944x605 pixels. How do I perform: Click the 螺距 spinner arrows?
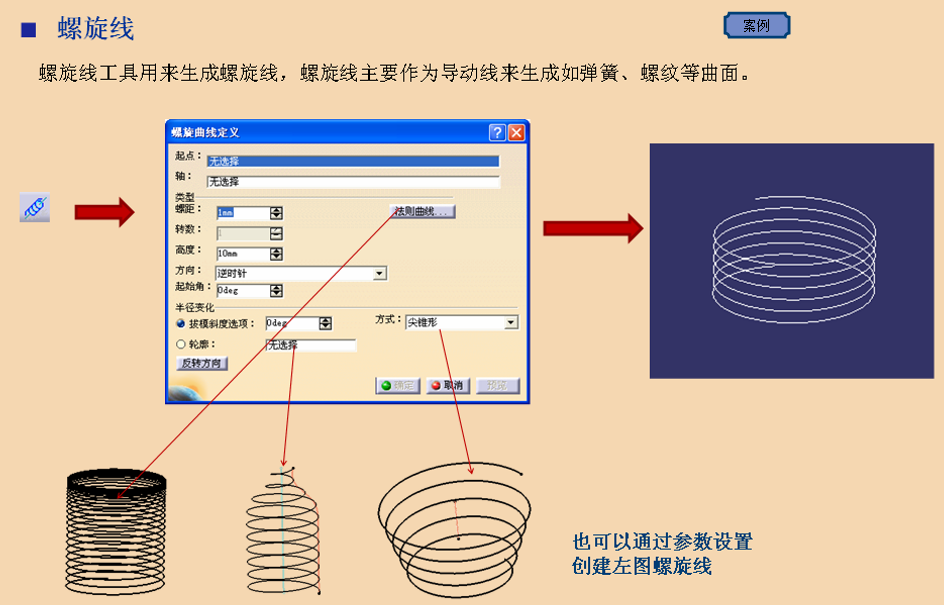276,213
